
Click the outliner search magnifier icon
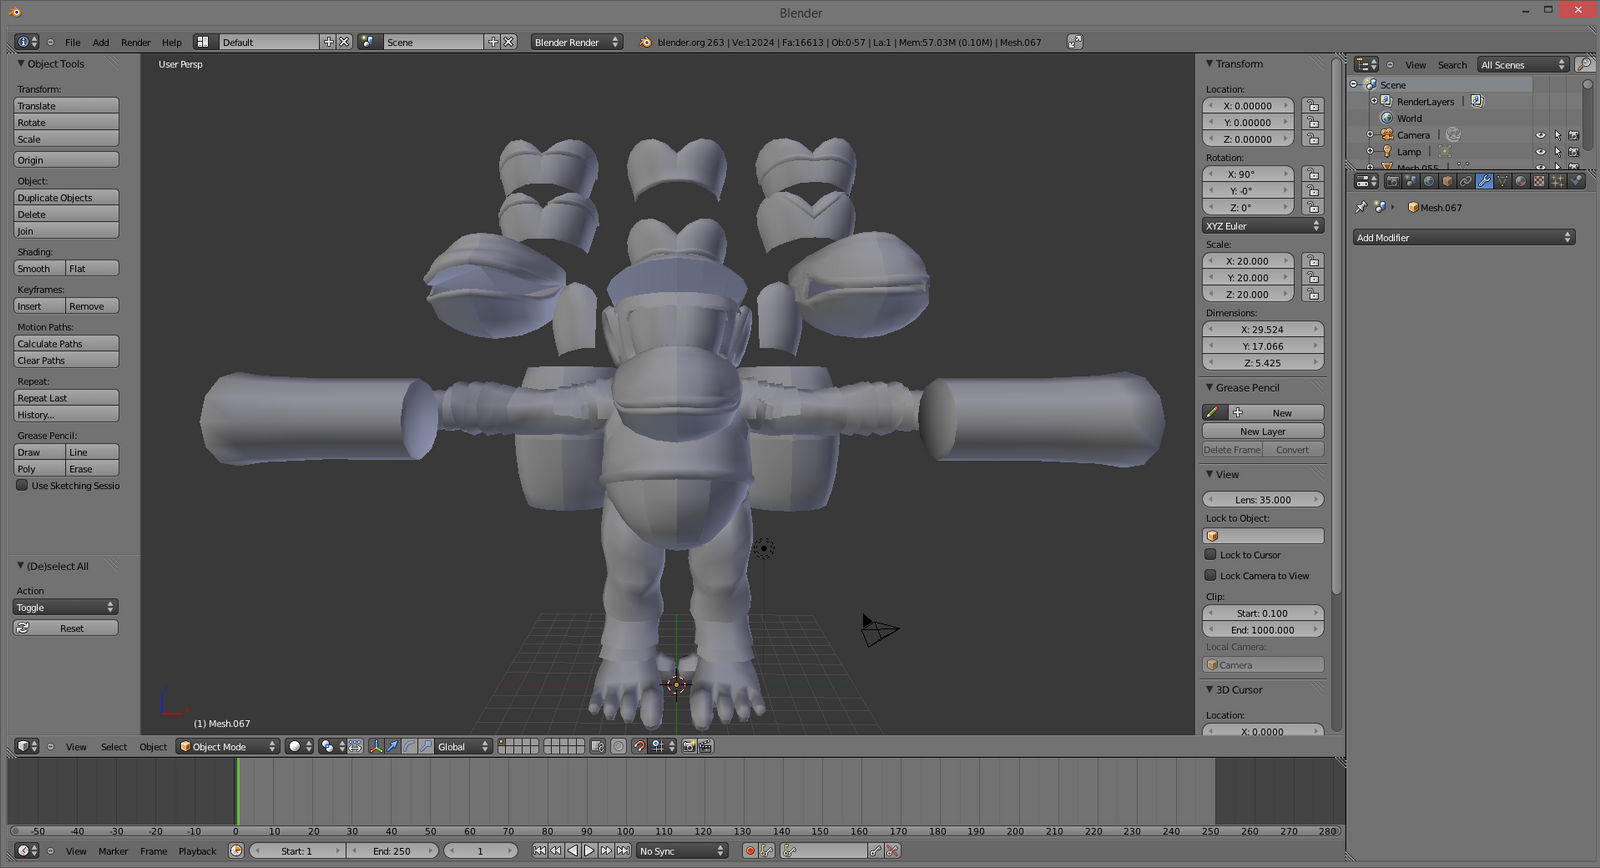1585,65
